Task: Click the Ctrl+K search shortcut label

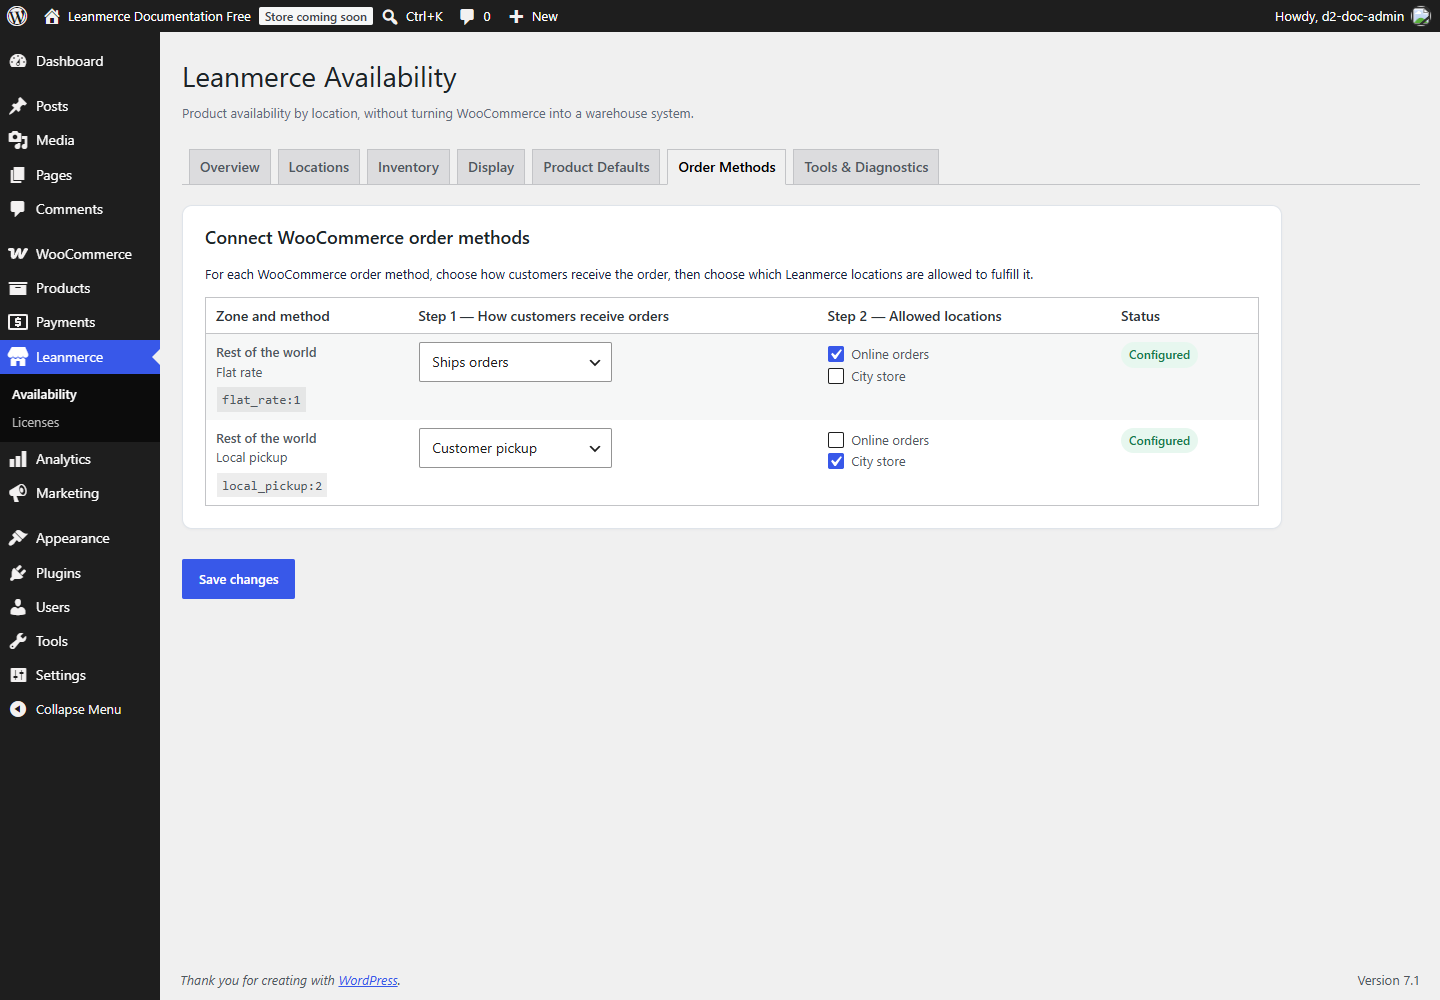Action: click(x=424, y=16)
